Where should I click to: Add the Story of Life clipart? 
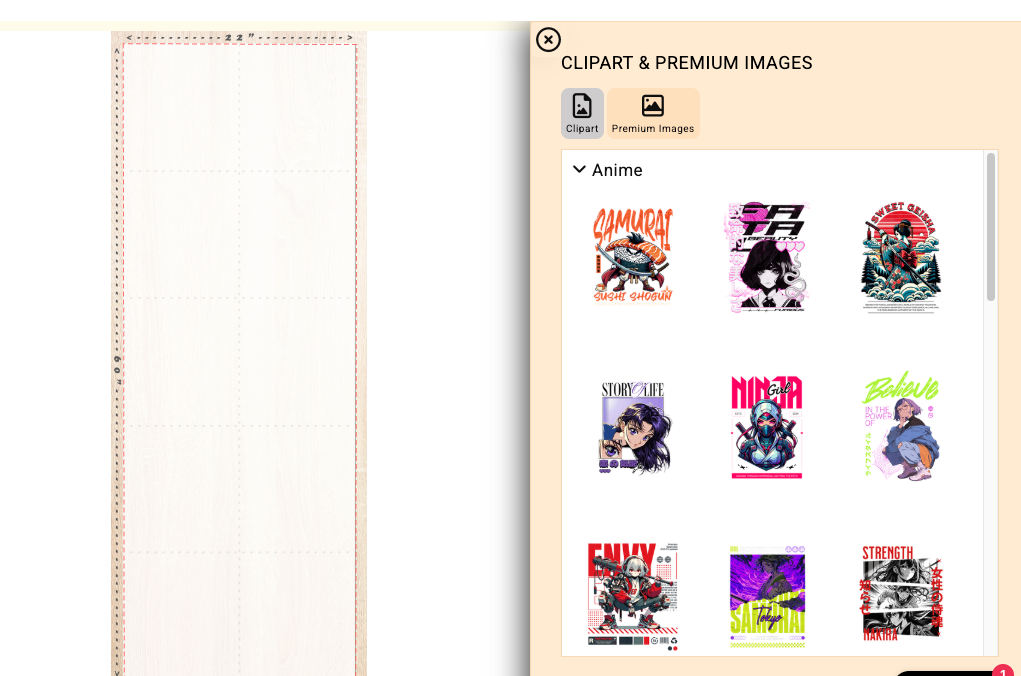coord(632,427)
